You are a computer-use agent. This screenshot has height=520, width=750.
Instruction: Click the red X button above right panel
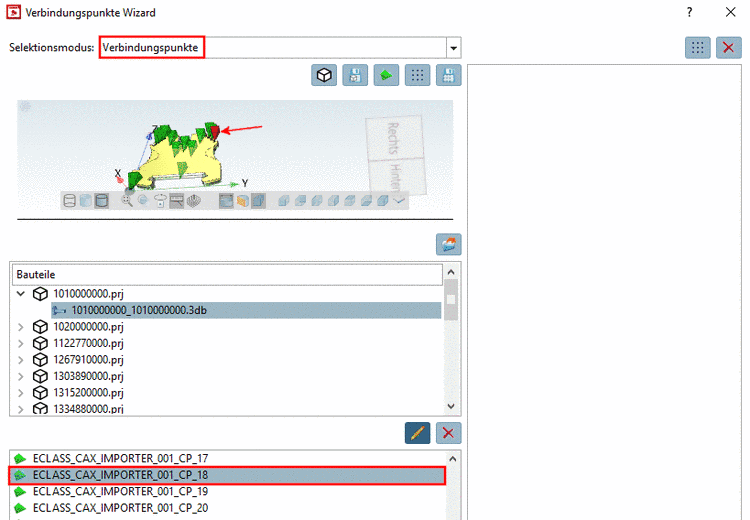(728, 47)
